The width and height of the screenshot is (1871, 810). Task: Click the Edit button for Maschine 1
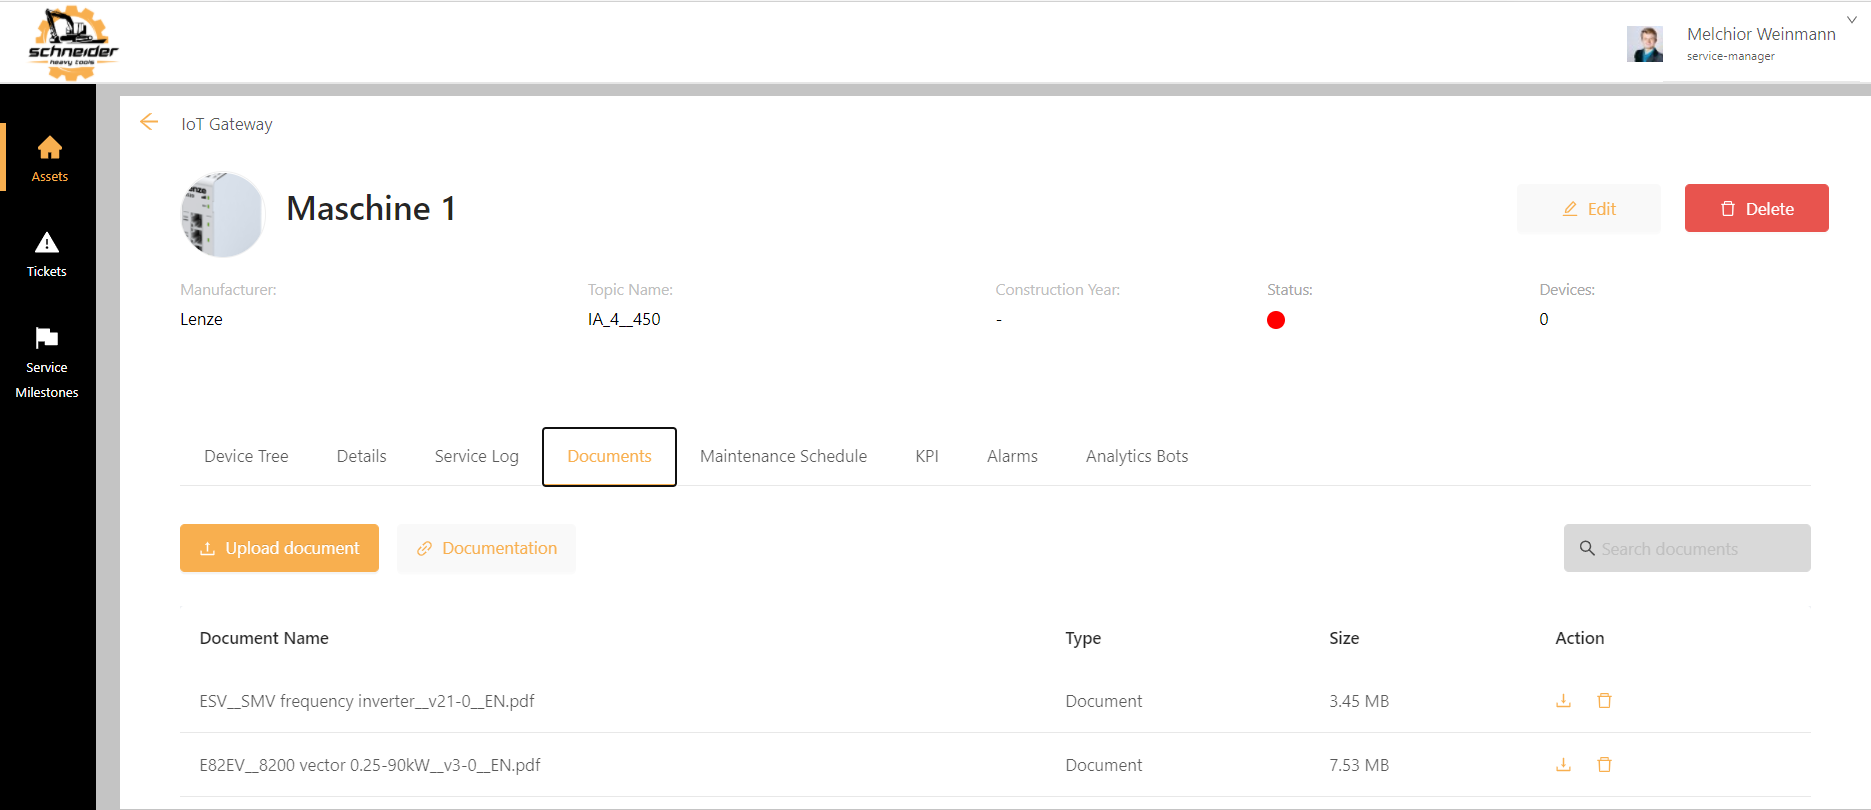pyautogui.click(x=1588, y=209)
